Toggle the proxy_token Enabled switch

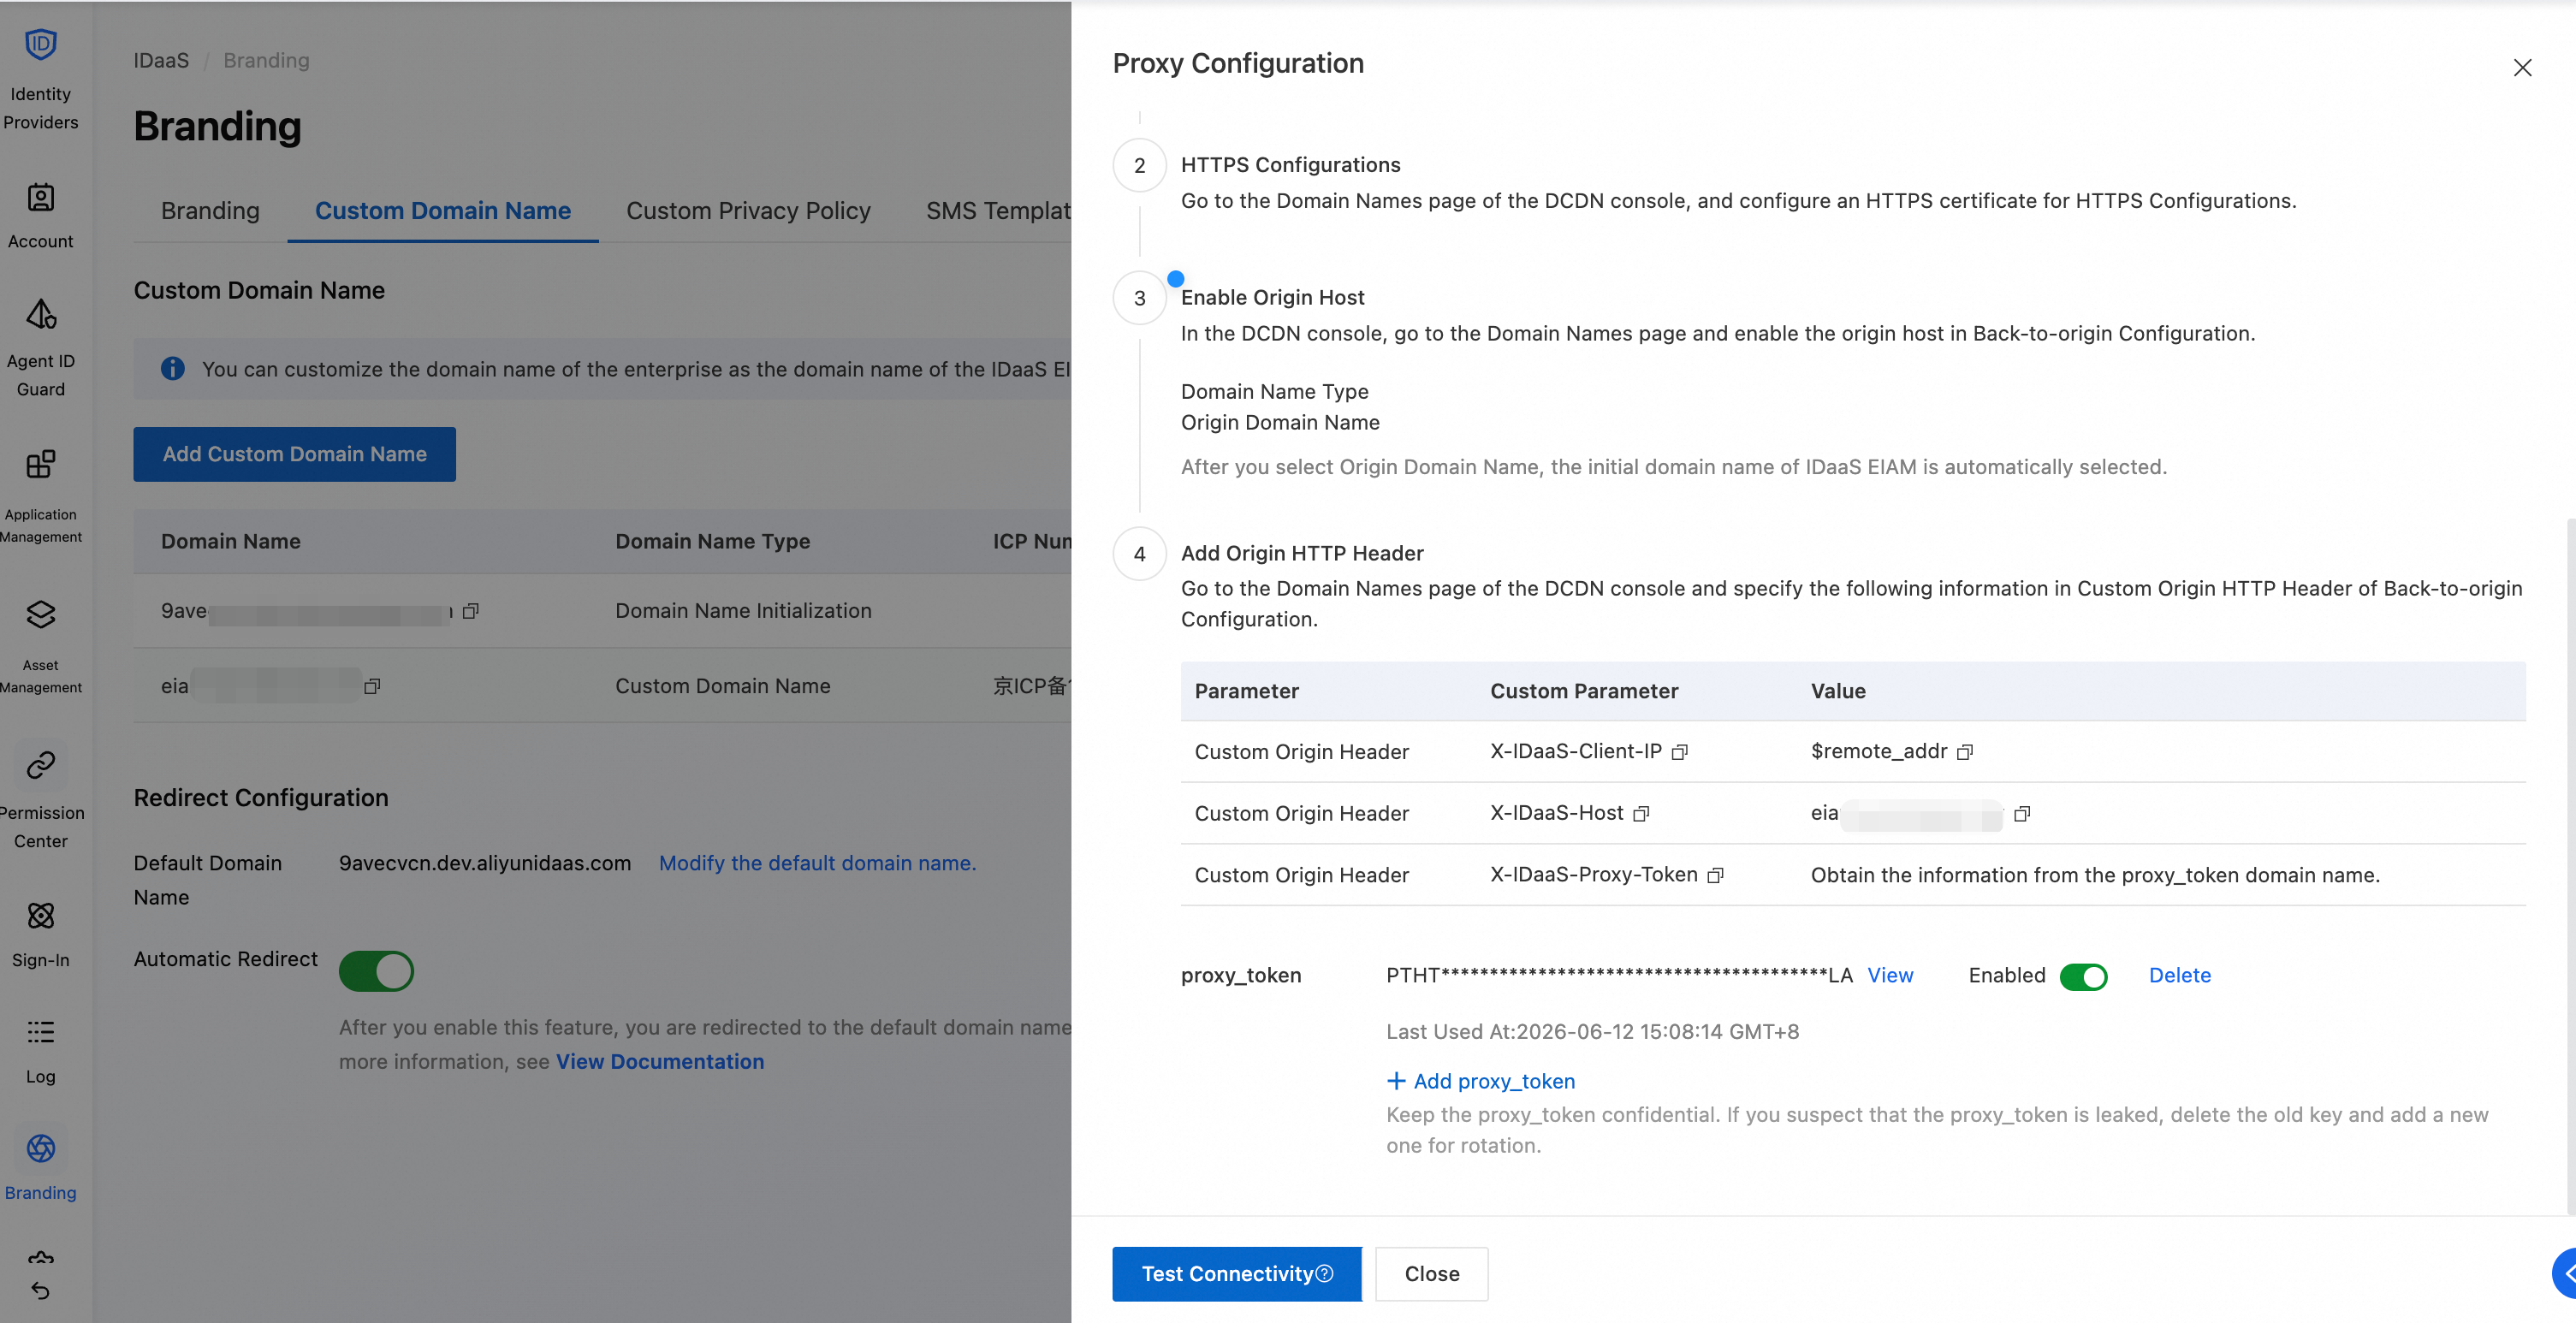pos(2084,977)
